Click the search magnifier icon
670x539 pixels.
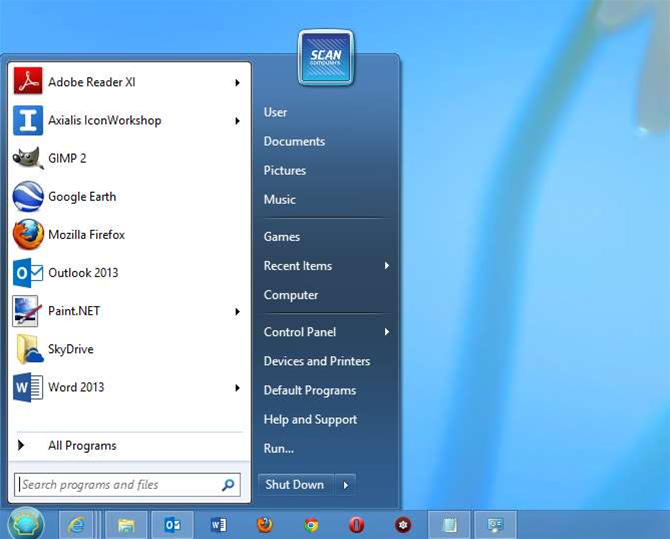point(228,485)
